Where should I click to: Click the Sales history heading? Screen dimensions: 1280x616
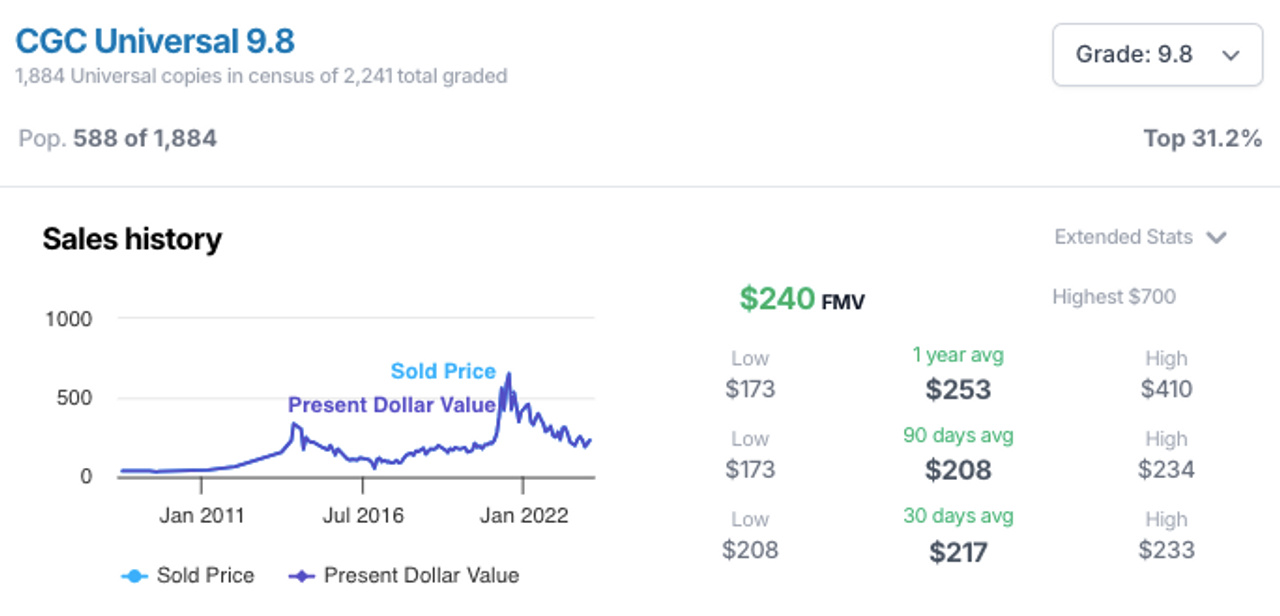click(x=132, y=240)
